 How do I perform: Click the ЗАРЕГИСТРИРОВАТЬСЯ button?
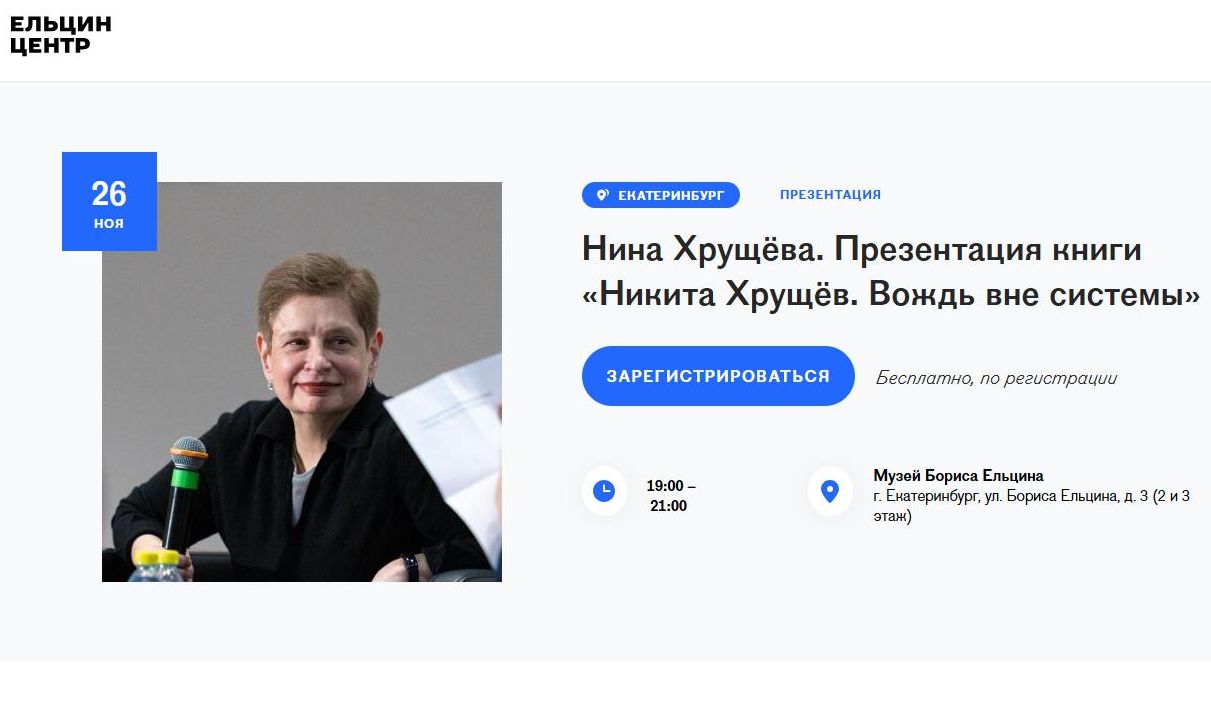(718, 376)
